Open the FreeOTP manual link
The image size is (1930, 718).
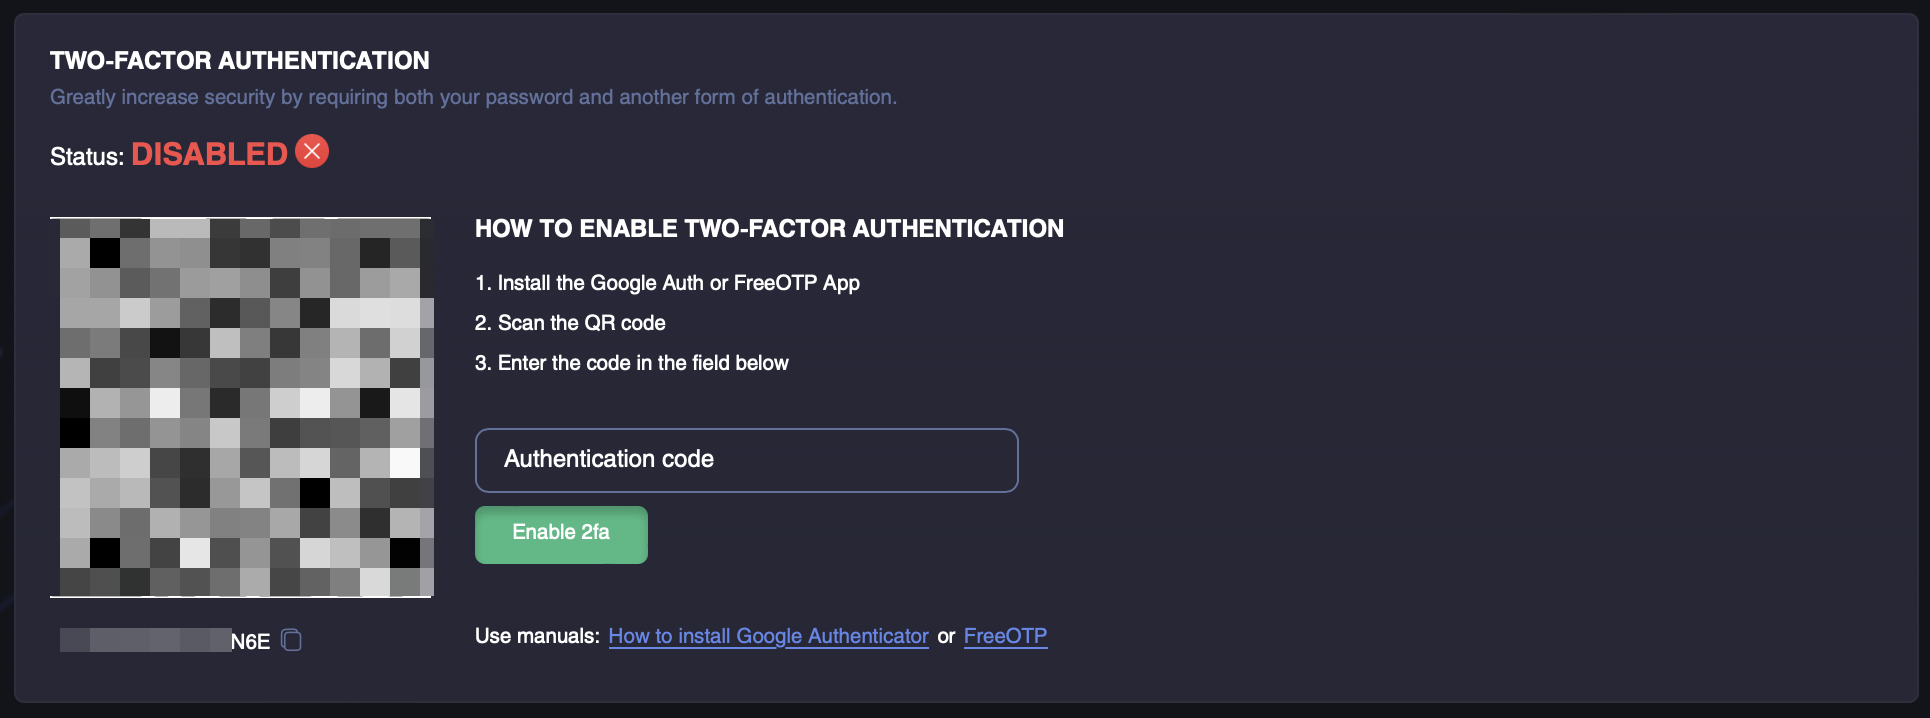tap(1005, 636)
